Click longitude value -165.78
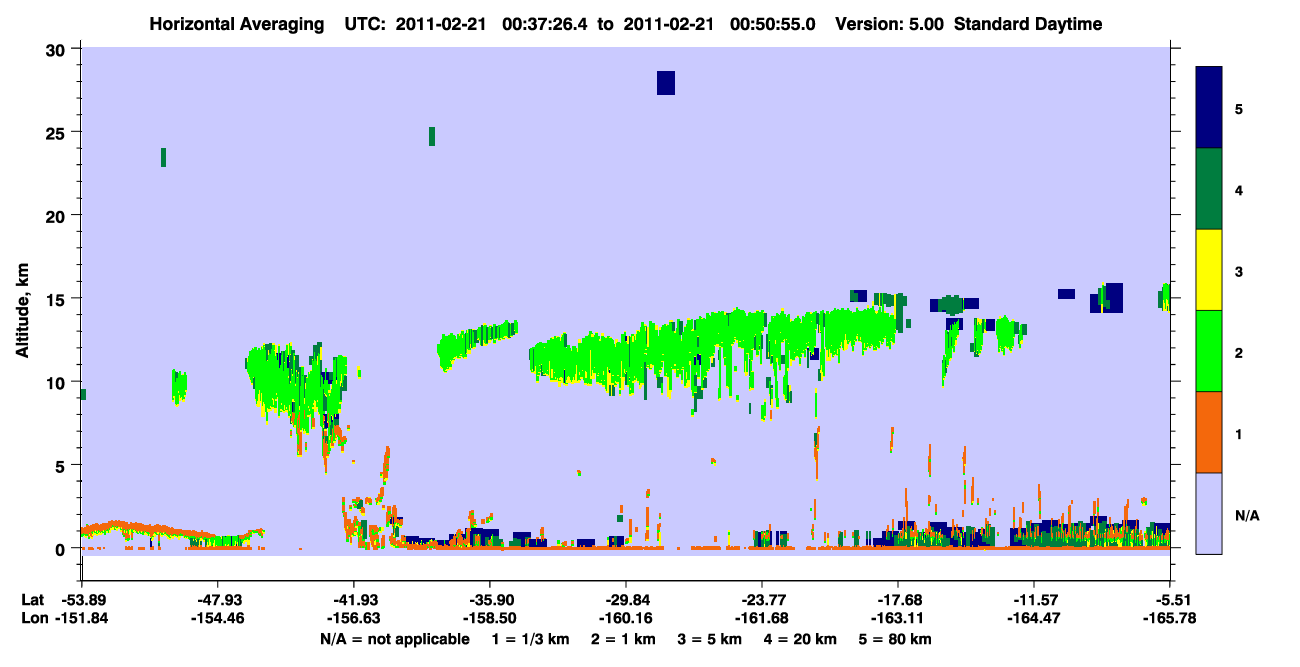Image resolution: width=1300 pixels, height=667 pixels. [1170, 618]
